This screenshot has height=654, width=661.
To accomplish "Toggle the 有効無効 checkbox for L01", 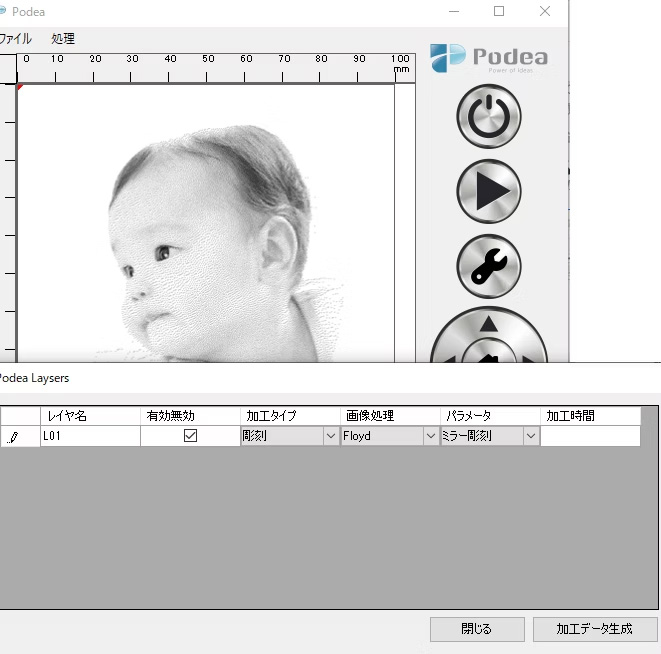I will tap(190, 436).
